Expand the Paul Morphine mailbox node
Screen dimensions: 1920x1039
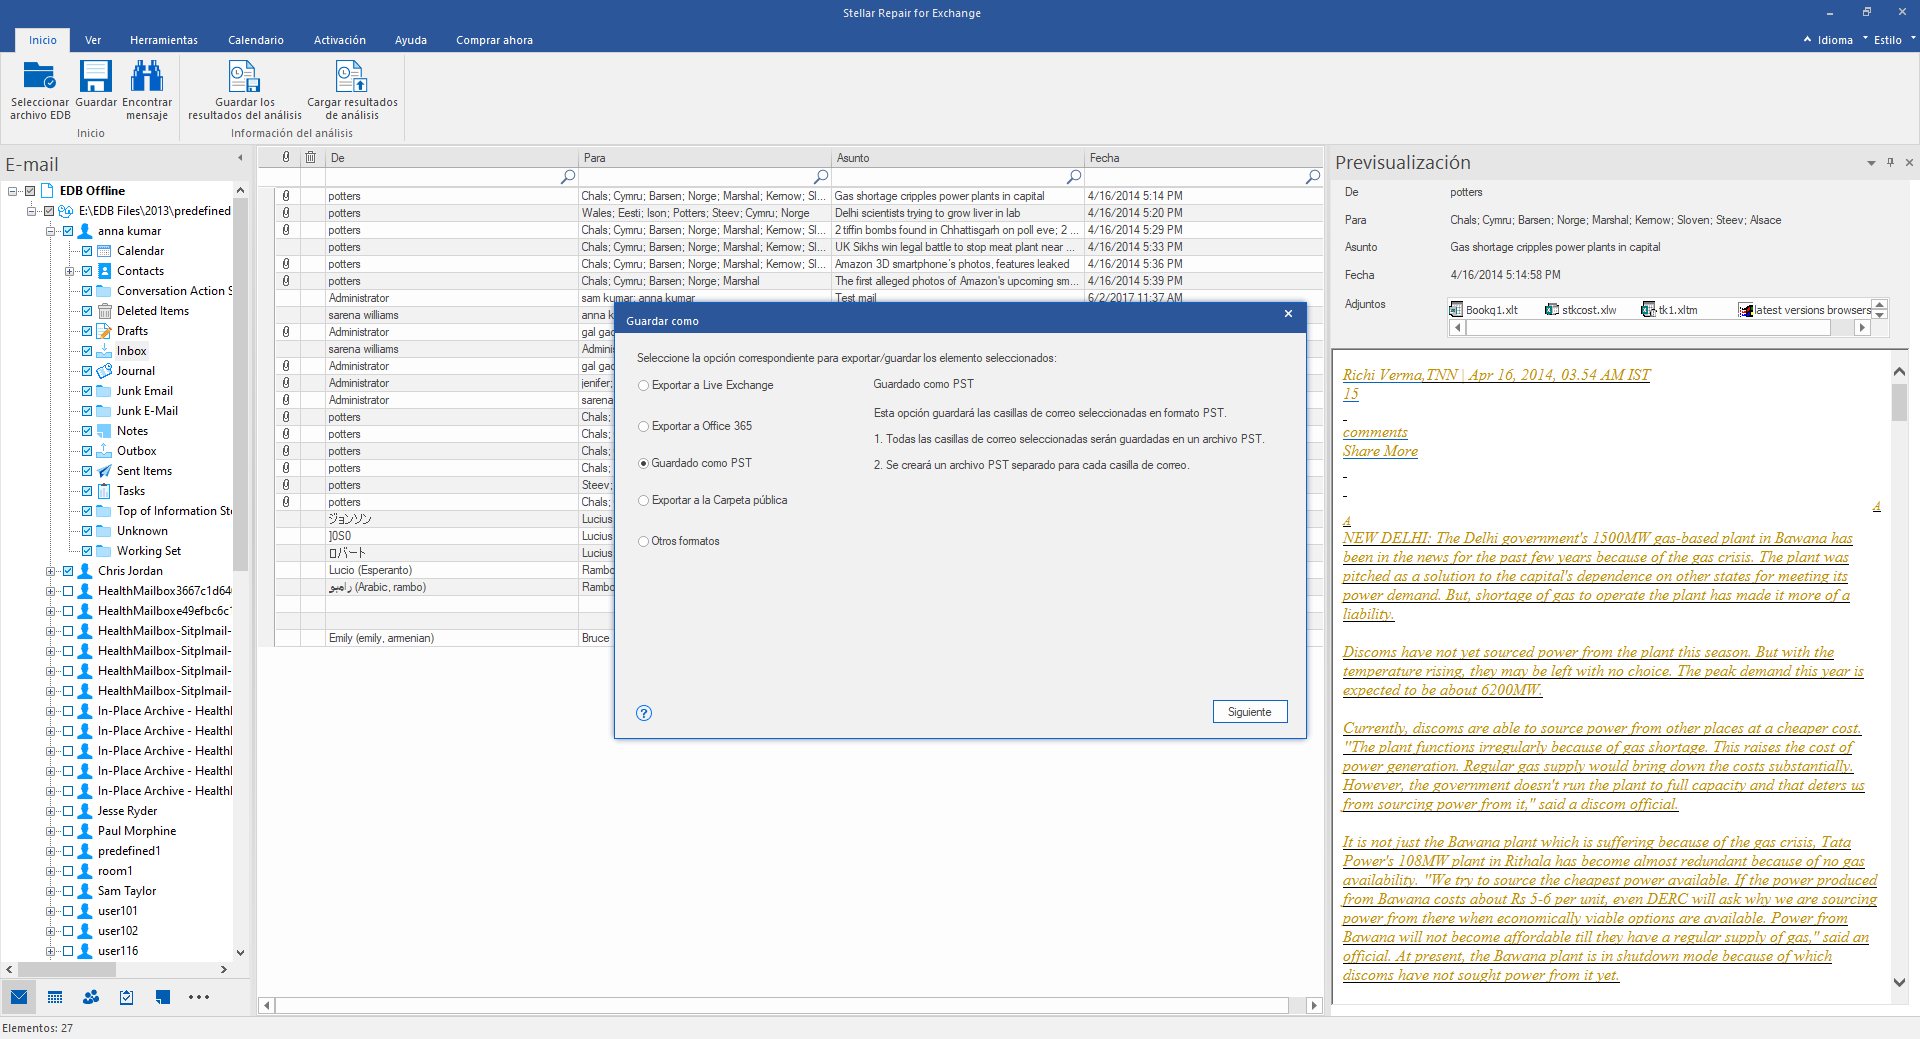pyautogui.click(x=50, y=831)
